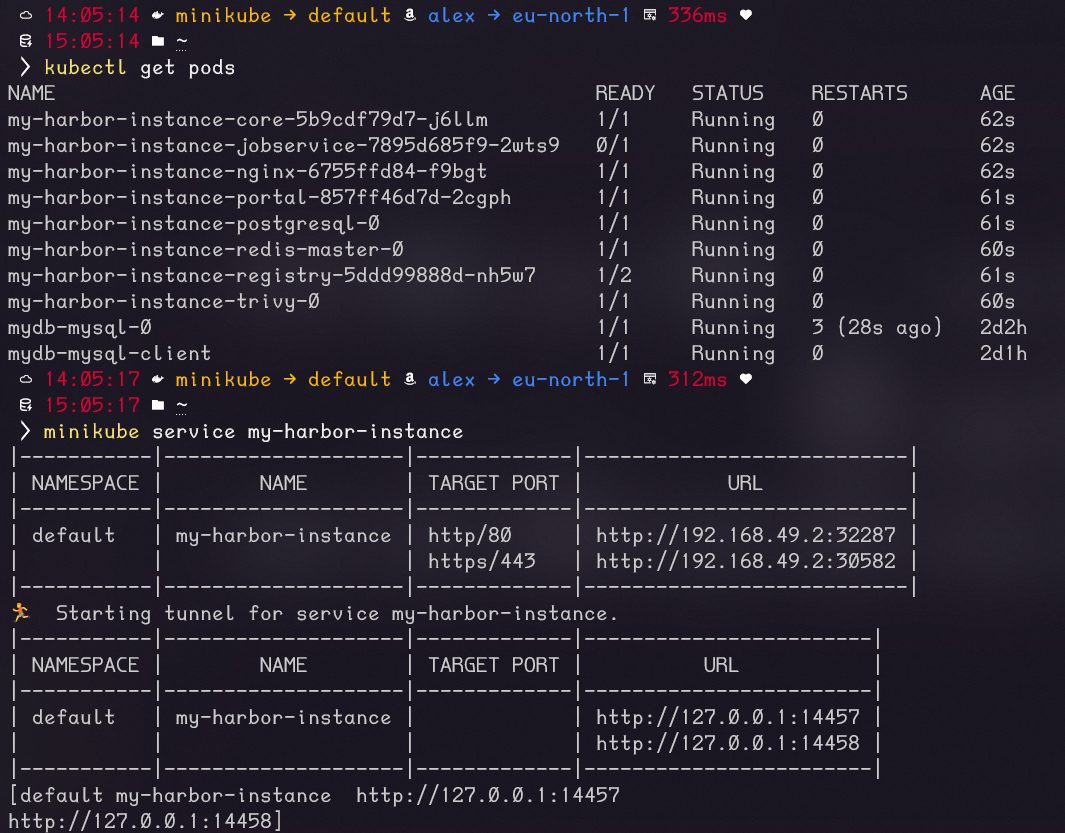Click 'alex' on the 14:05:17 prompt
The width and height of the screenshot is (1065, 833).
tap(452, 379)
